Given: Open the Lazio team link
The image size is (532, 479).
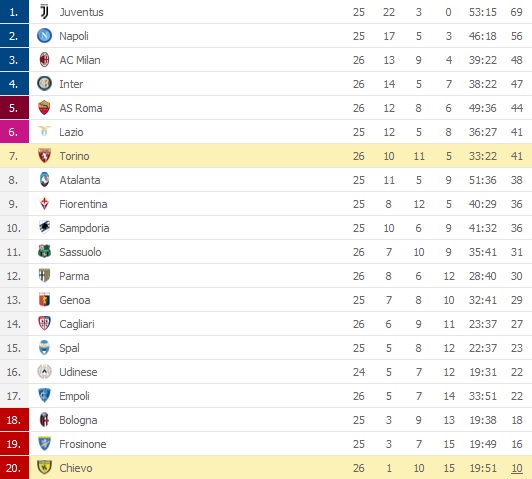Looking at the screenshot, I should (71, 132).
